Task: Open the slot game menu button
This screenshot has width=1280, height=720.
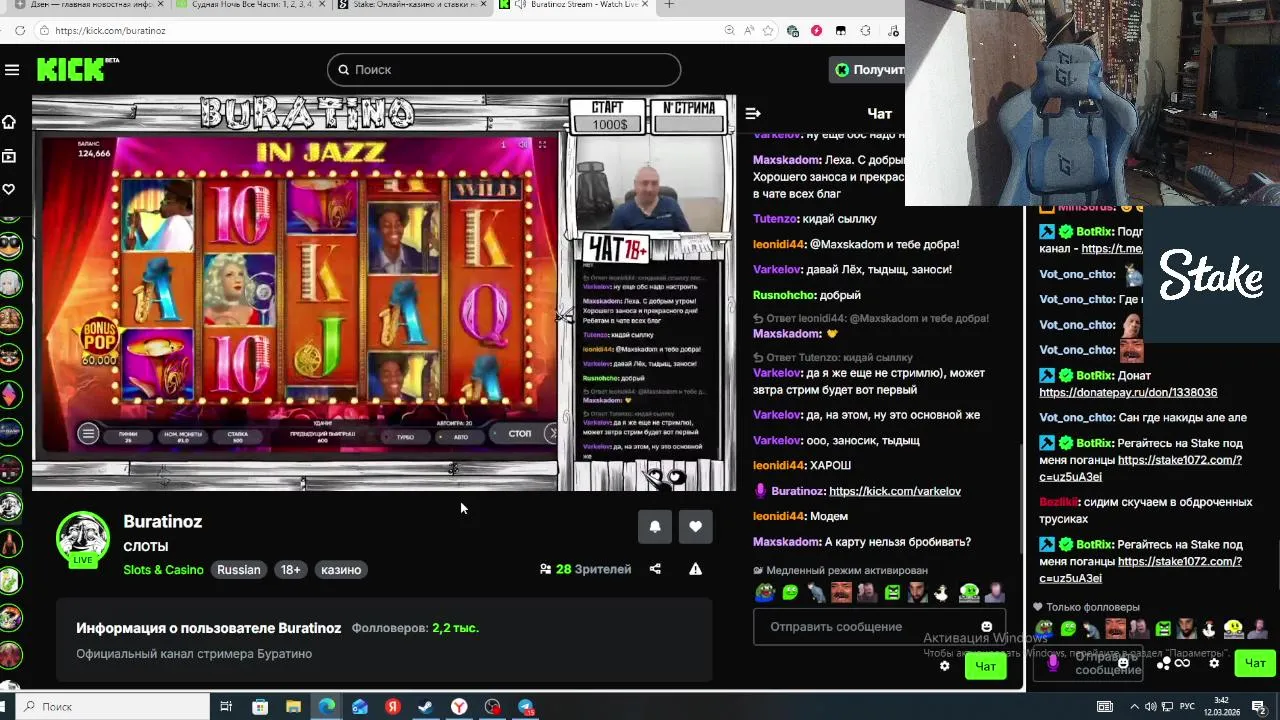Action: click(88, 433)
